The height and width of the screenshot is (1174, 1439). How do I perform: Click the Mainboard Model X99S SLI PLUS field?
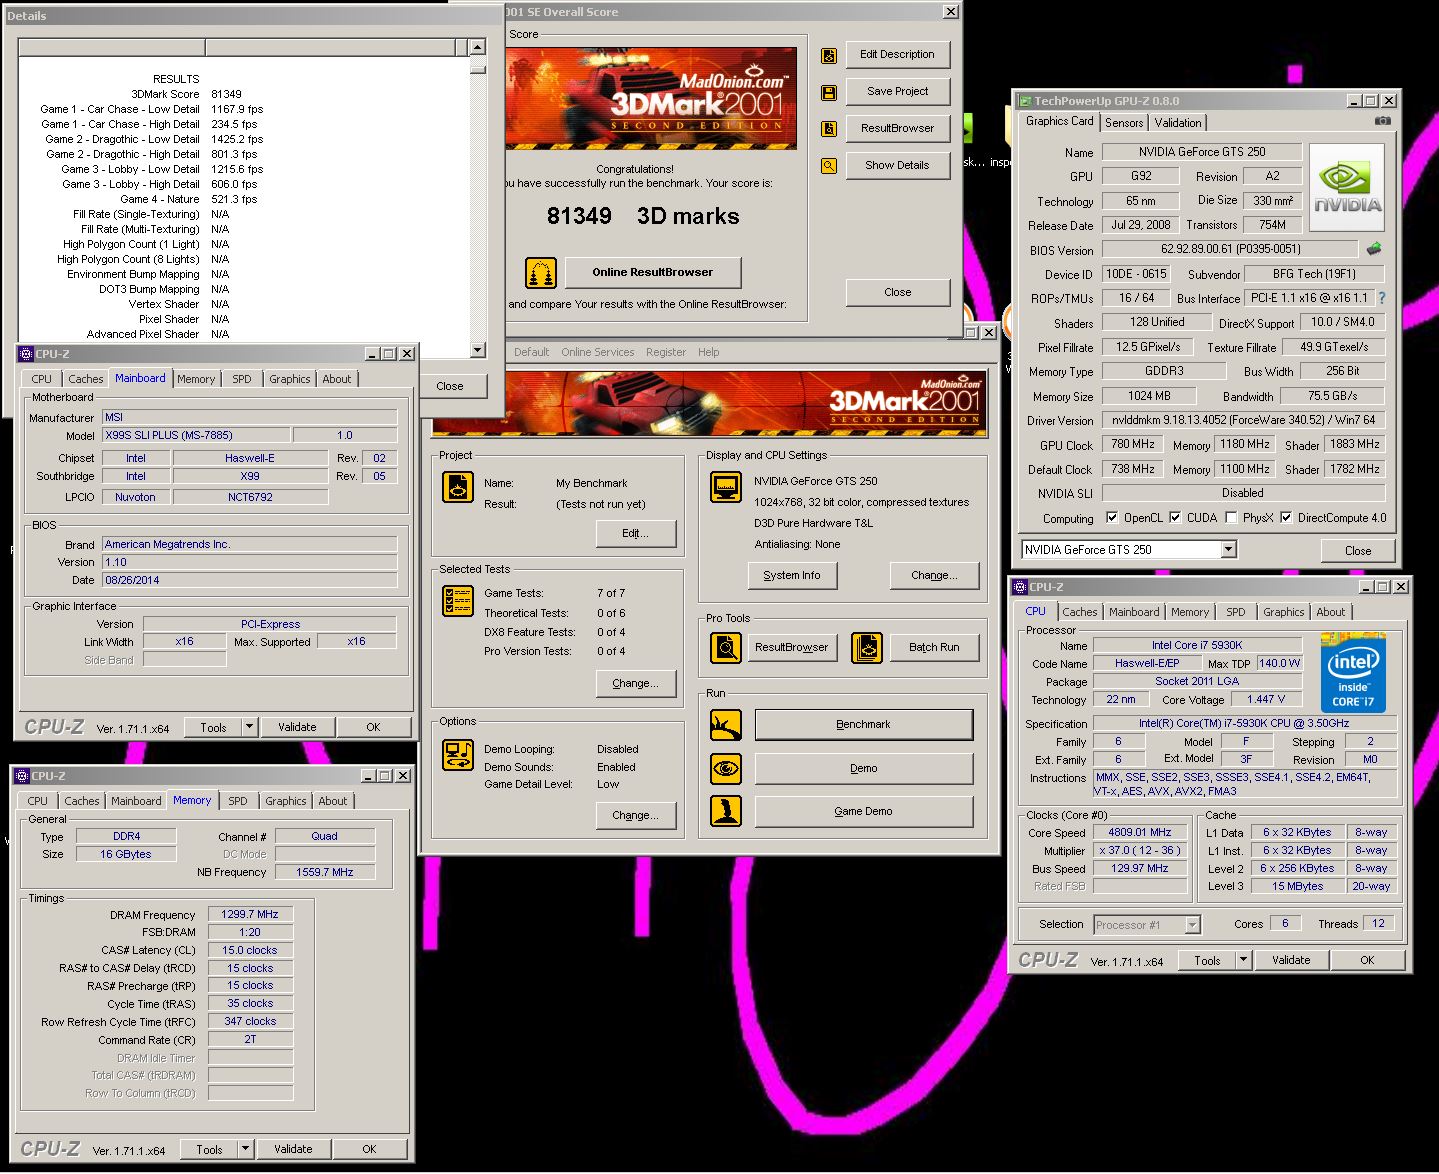197,435
